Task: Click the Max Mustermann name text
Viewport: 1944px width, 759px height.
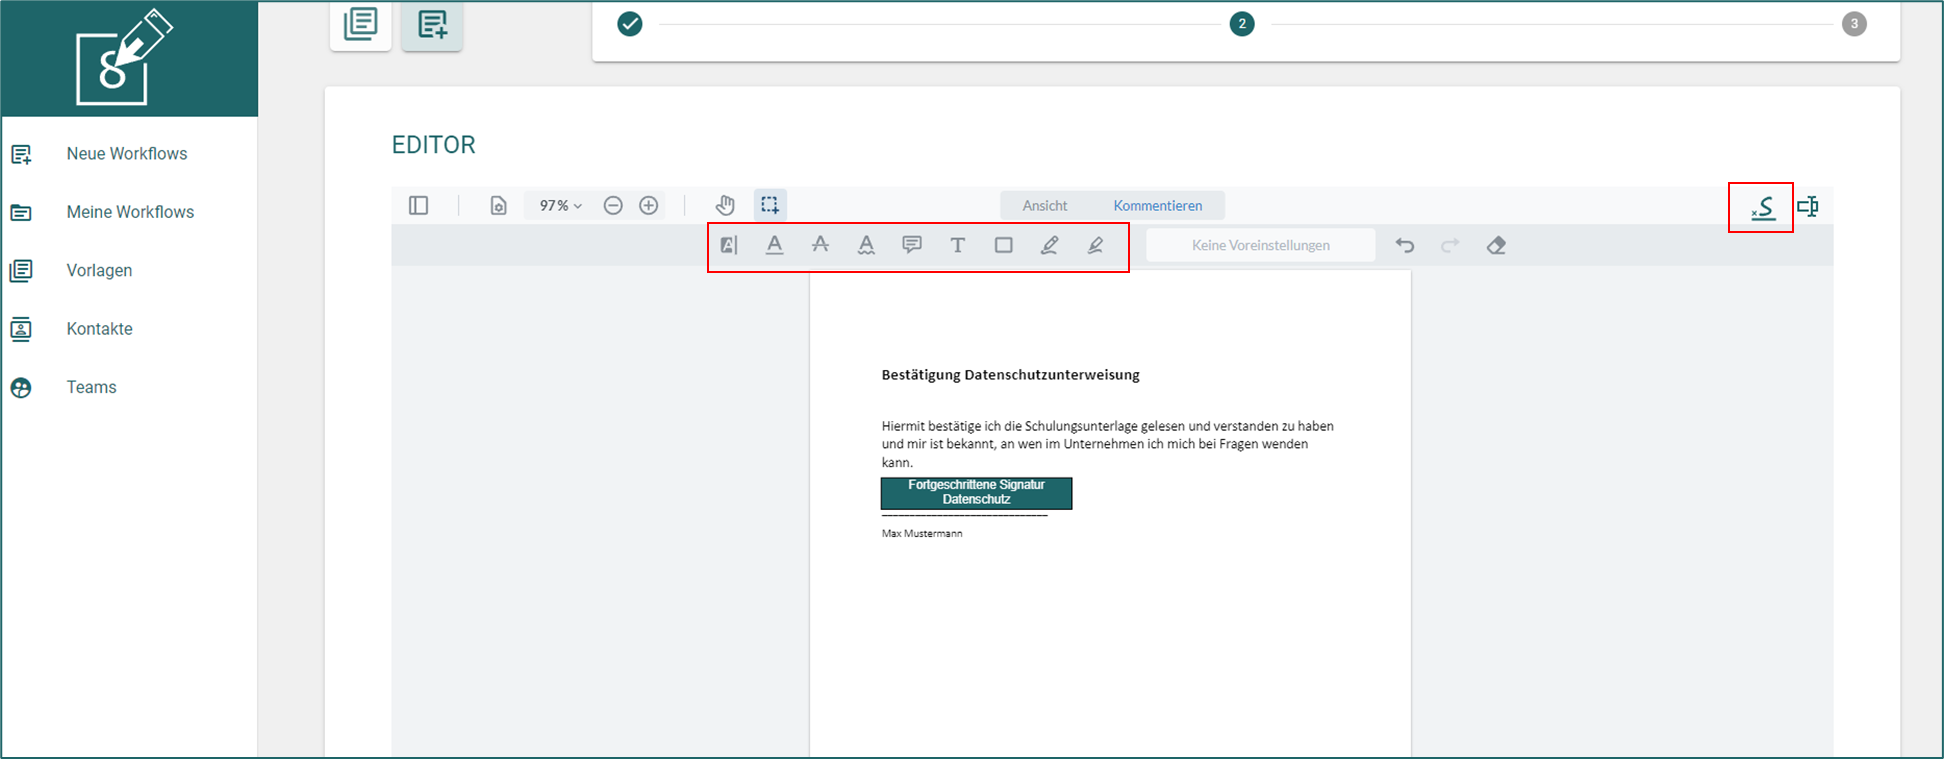Action: (x=922, y=534)
